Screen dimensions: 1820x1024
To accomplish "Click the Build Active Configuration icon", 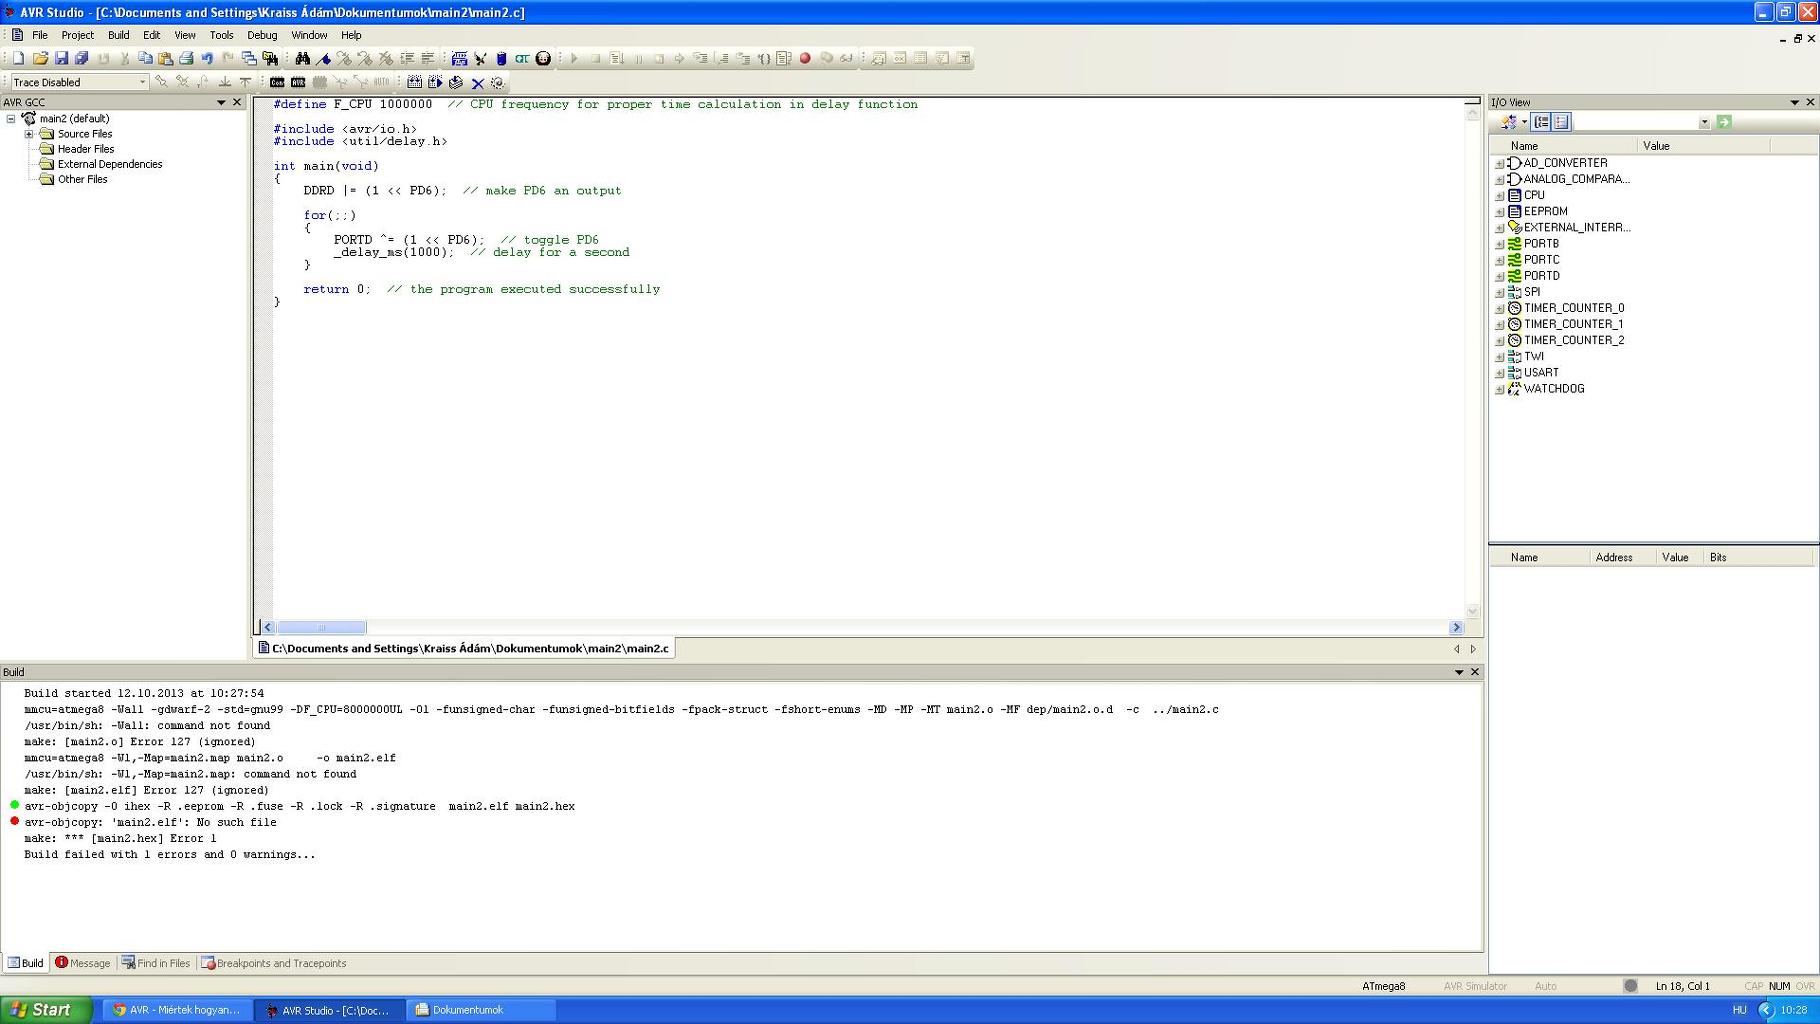I will coord(414,83).
